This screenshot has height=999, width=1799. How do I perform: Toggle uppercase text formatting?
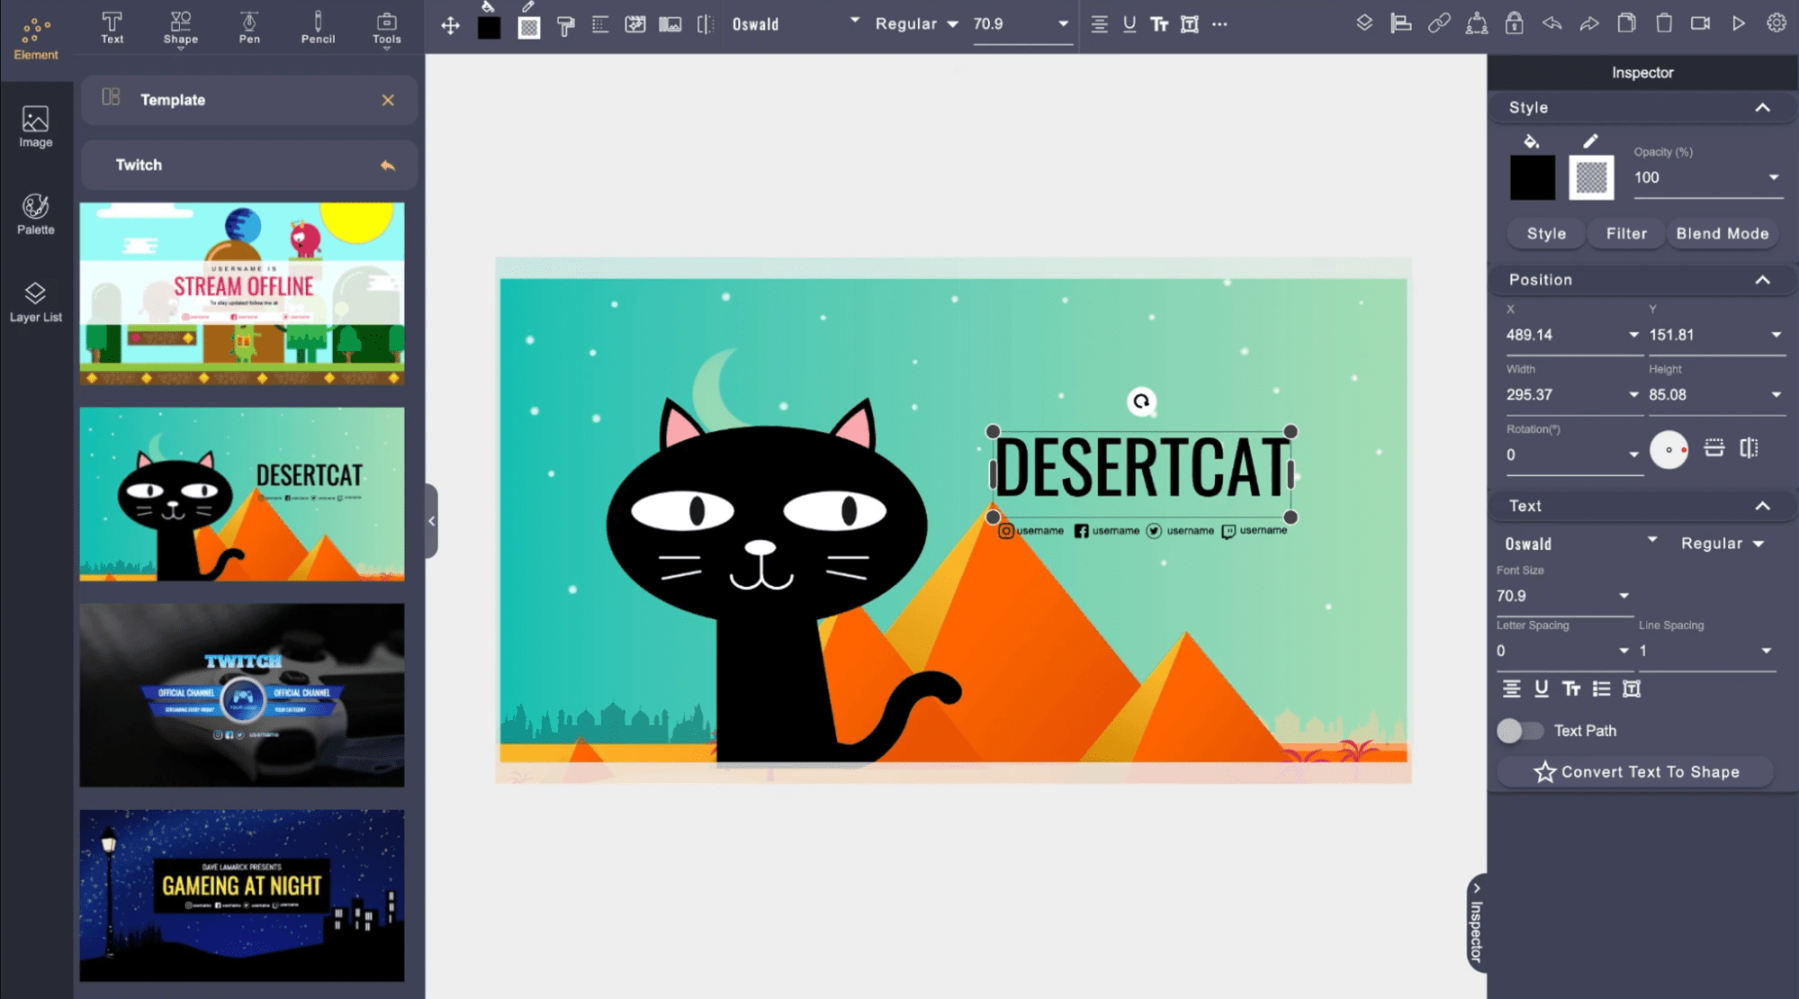(1571, 689)
